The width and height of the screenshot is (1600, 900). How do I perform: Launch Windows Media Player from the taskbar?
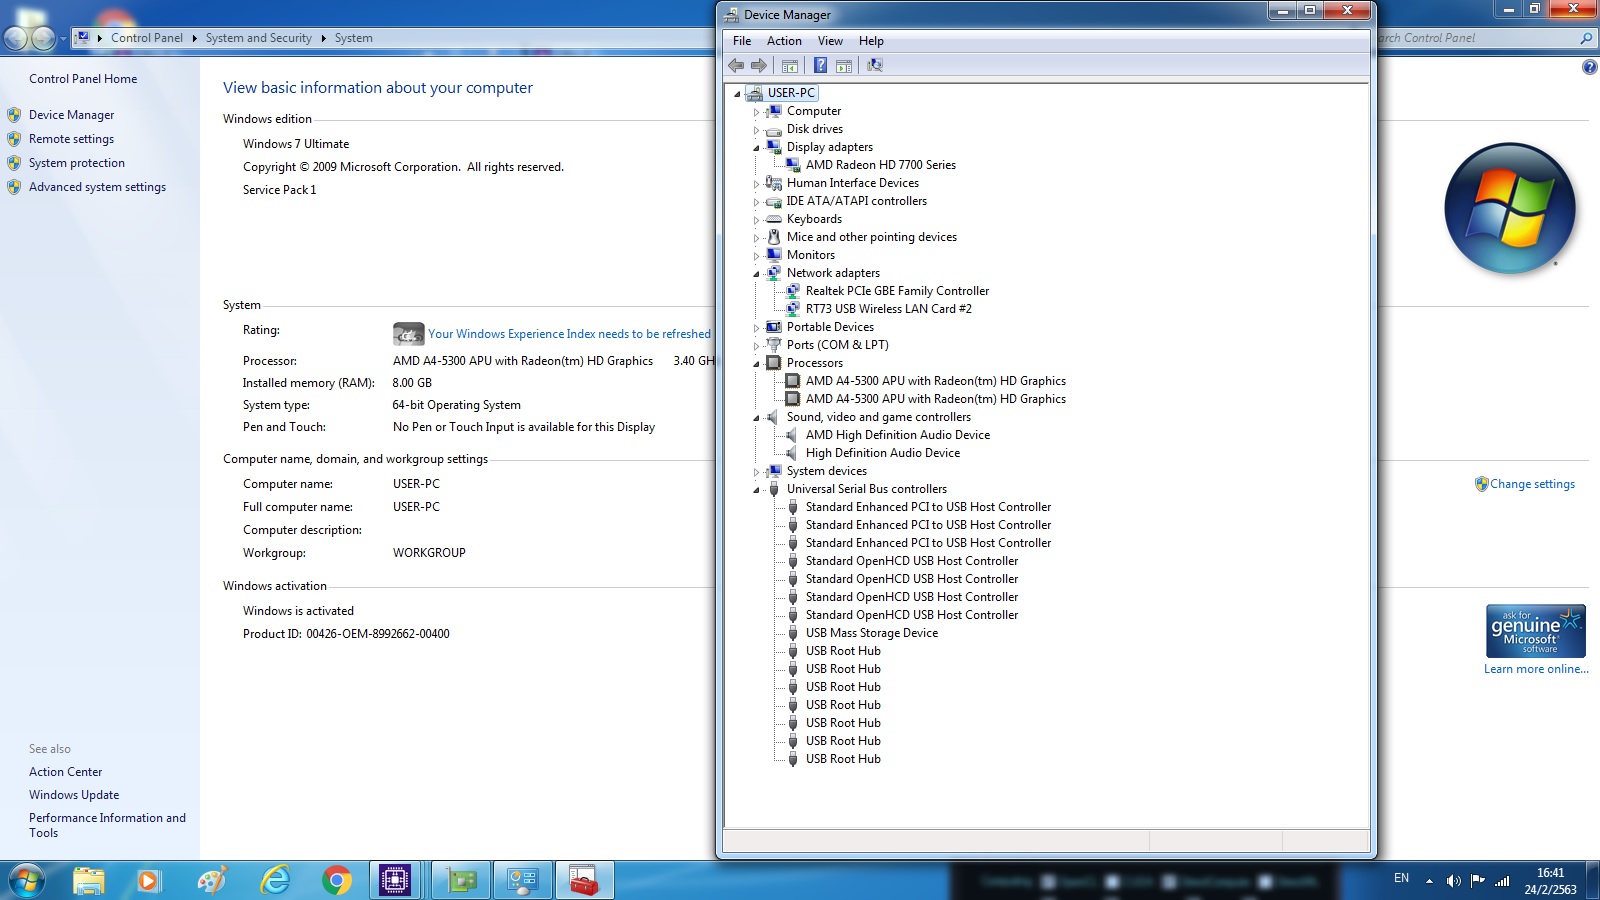coord(149,881)
